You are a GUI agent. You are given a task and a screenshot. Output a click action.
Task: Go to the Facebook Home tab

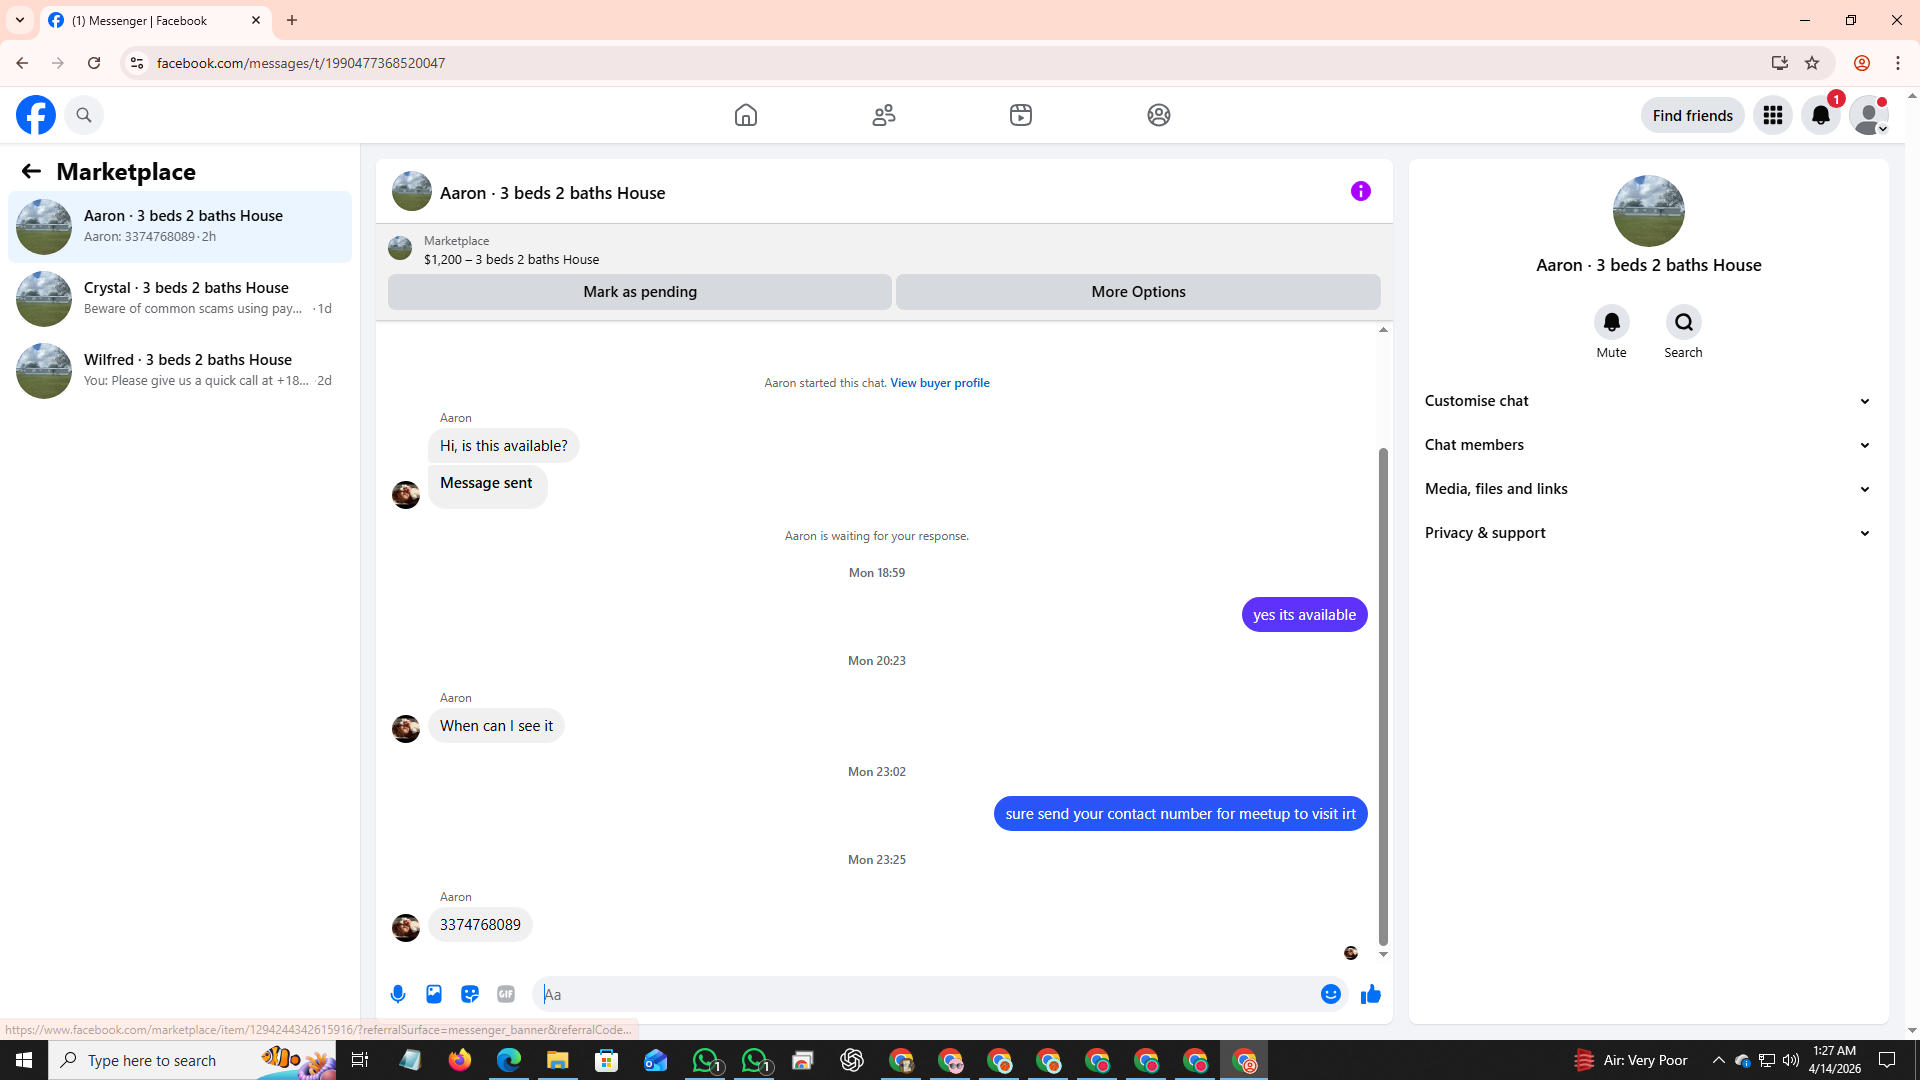click(746, 115)
